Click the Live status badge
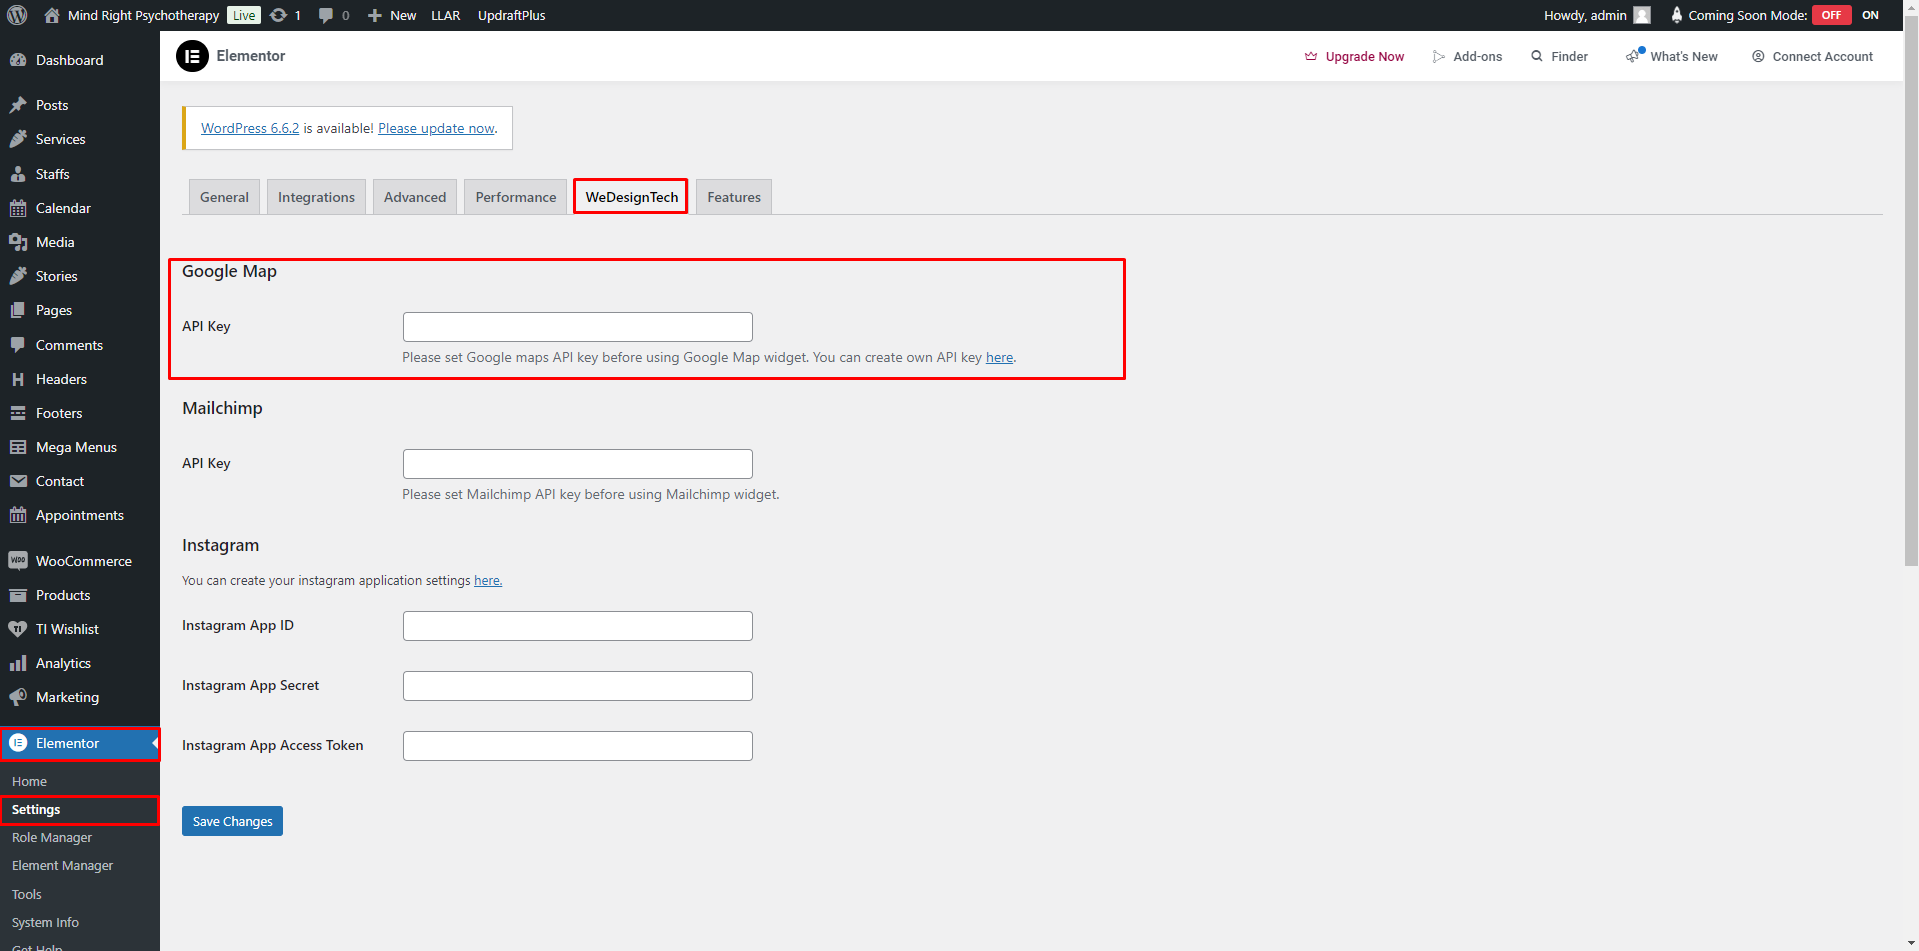 [244, 15]
